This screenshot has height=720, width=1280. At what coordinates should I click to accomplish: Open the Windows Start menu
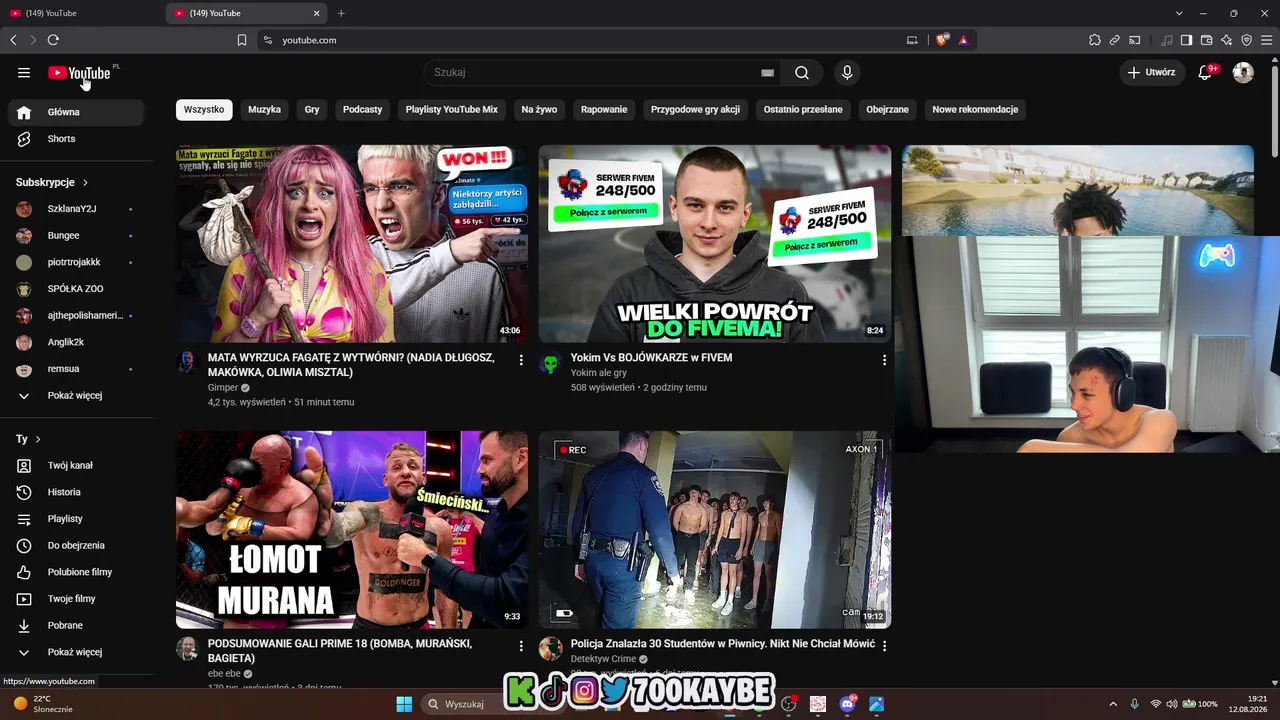404,704
